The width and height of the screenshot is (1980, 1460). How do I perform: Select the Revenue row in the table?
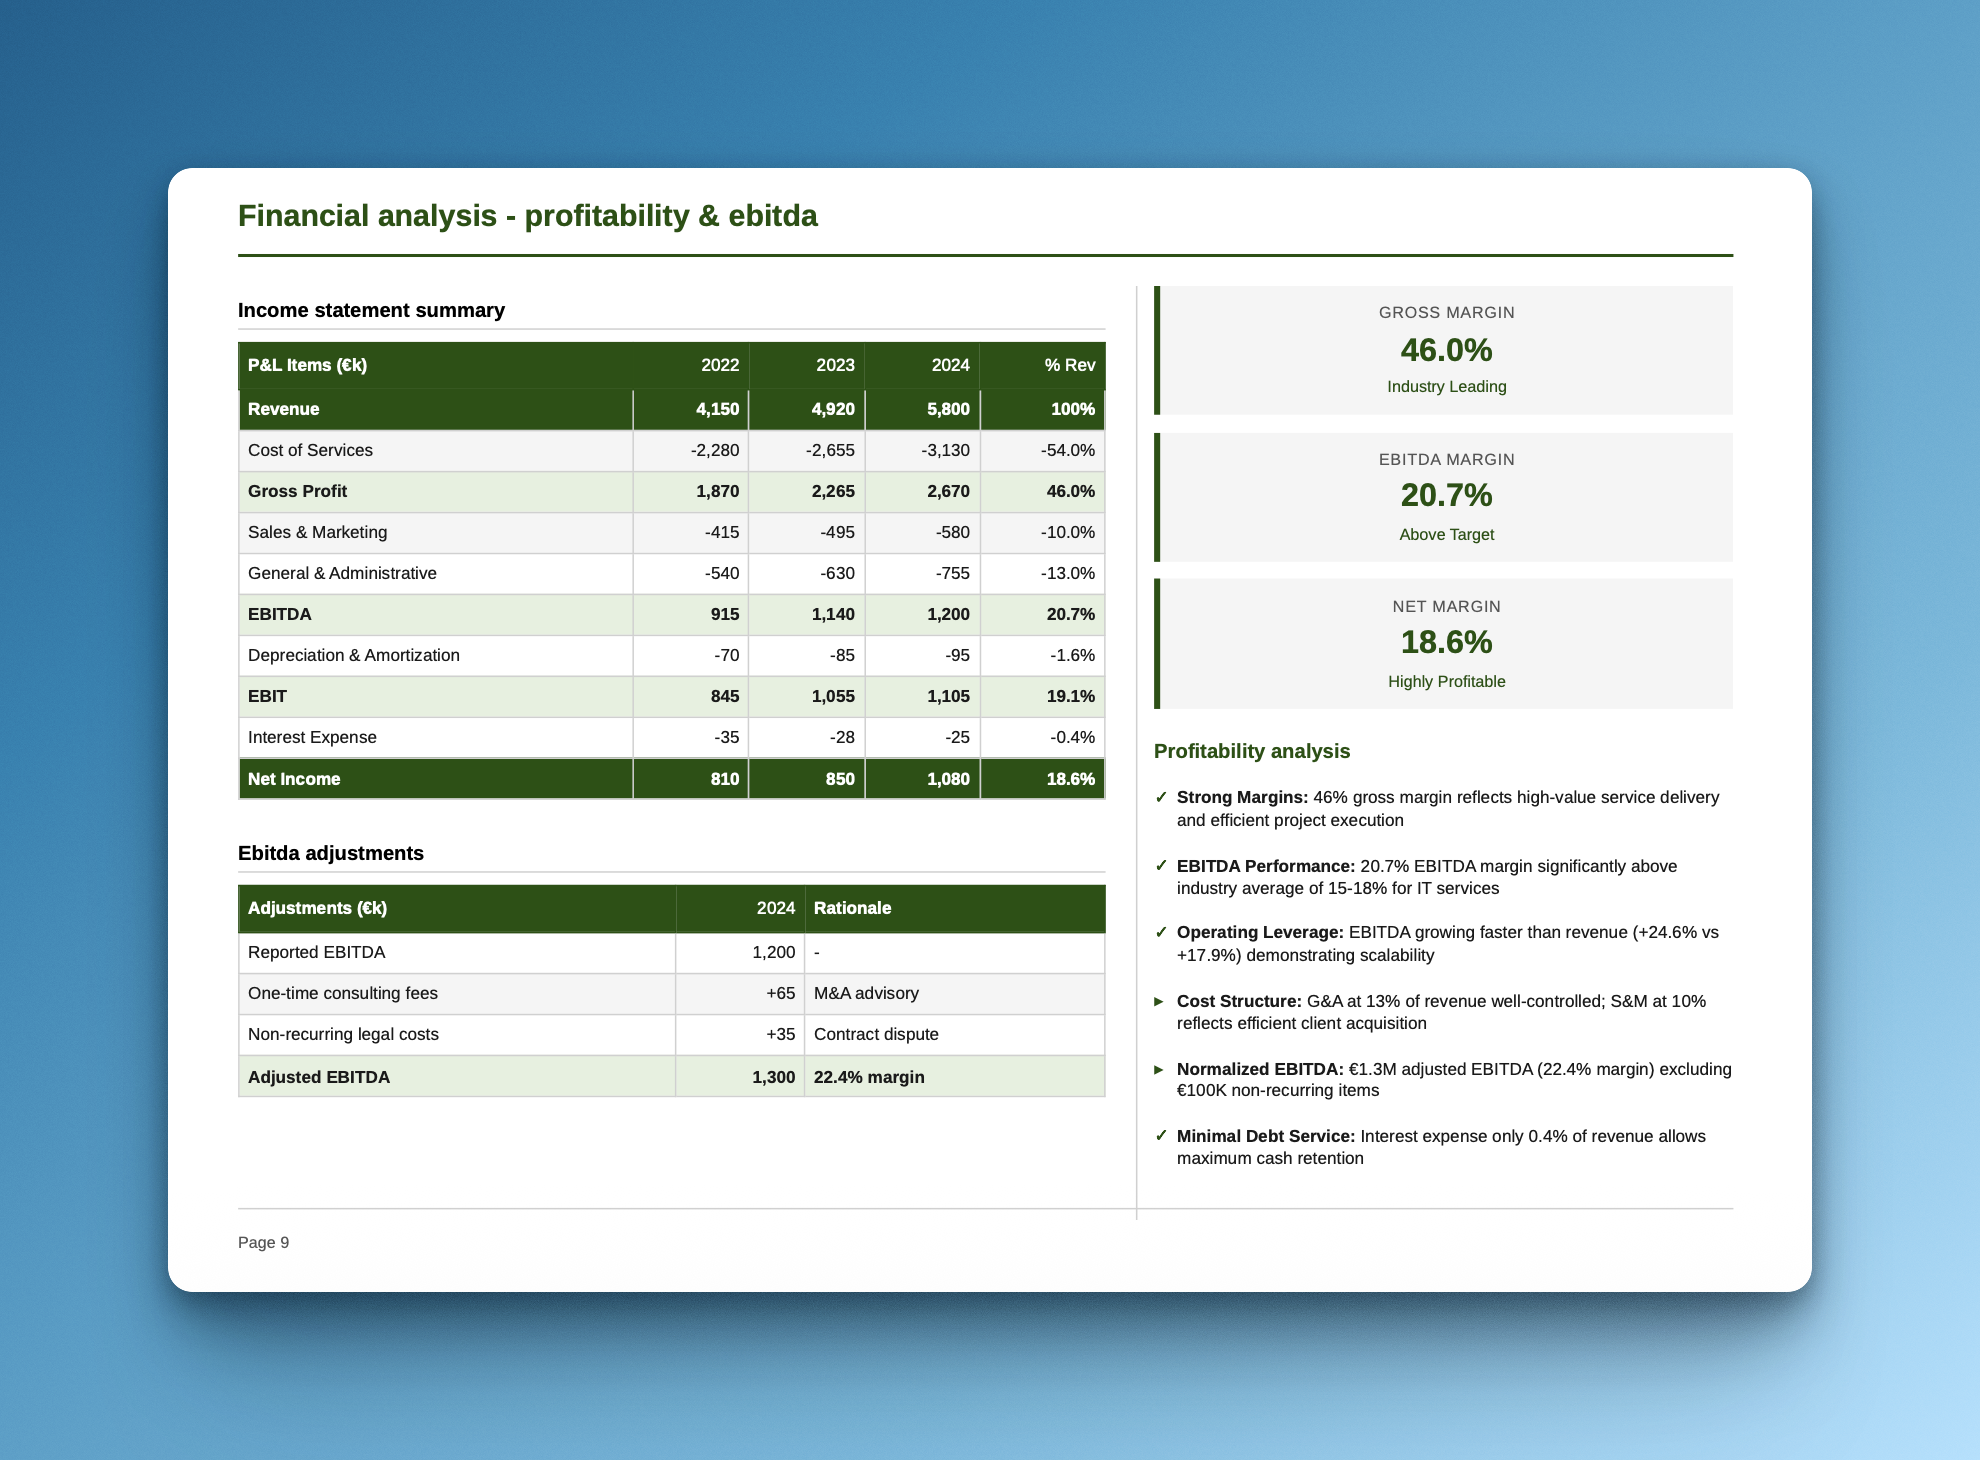(670, 409)
